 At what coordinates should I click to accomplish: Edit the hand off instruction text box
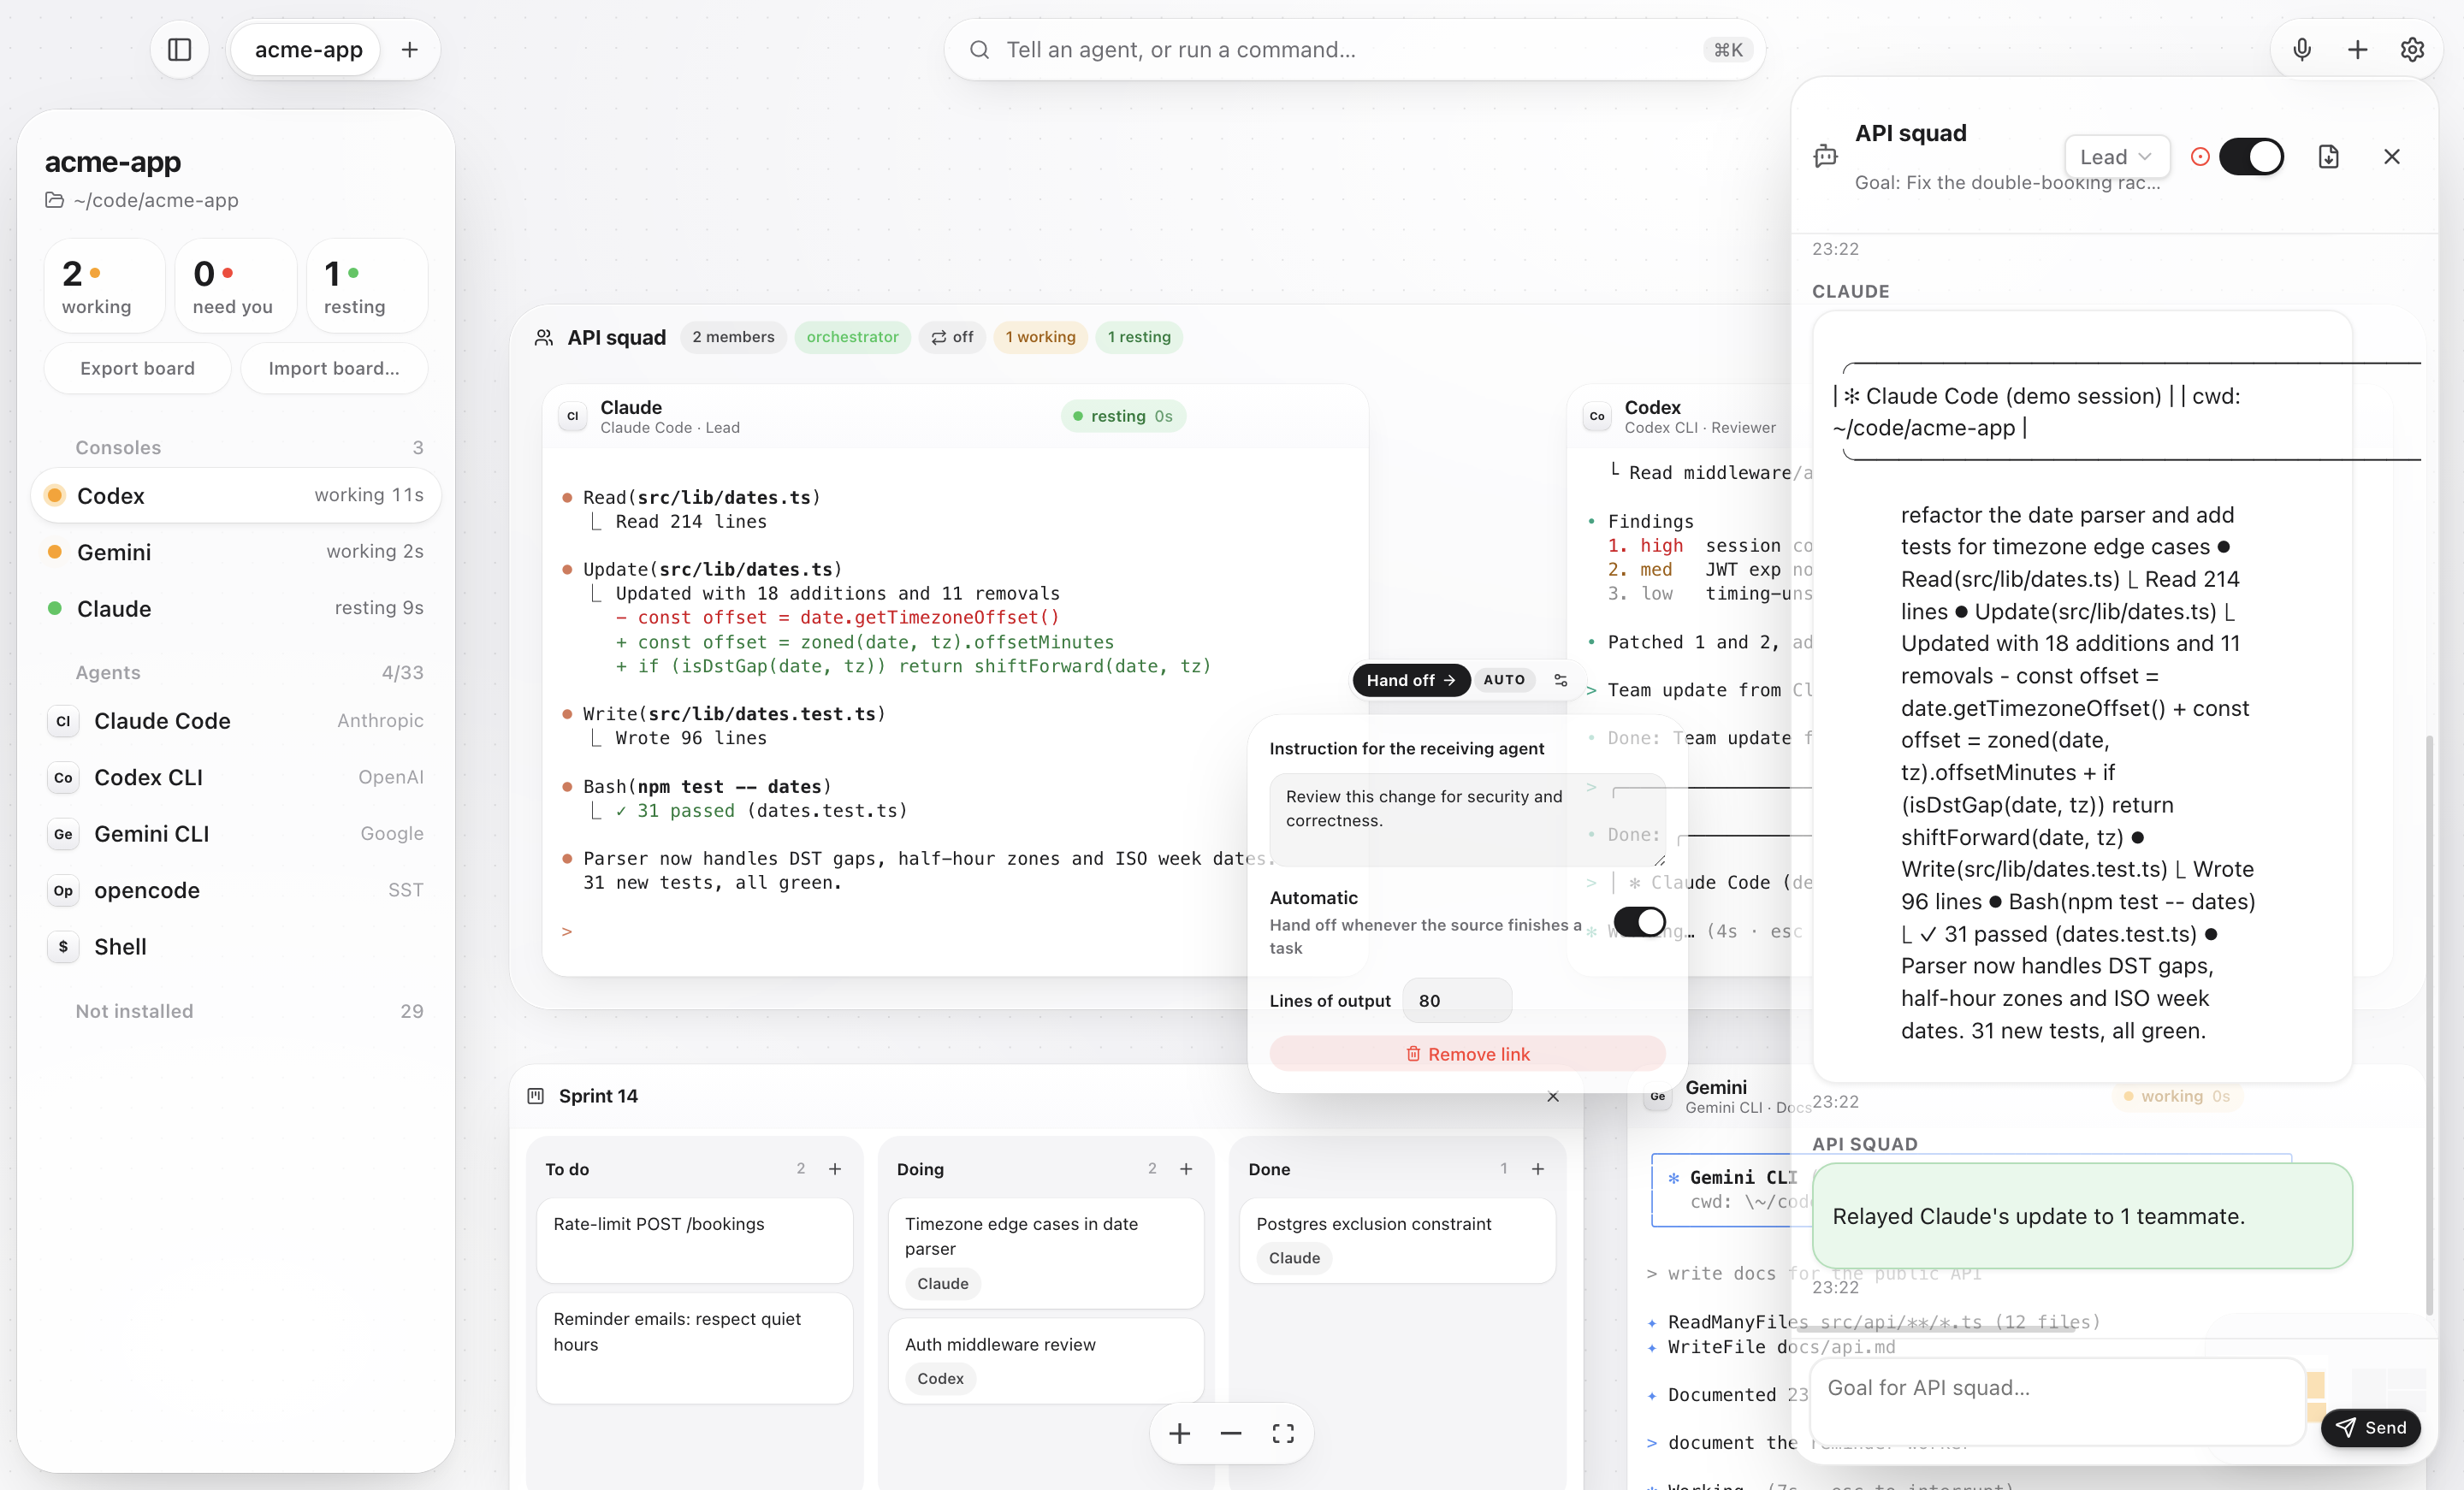pyautogui.click(x=1467, y=820)
